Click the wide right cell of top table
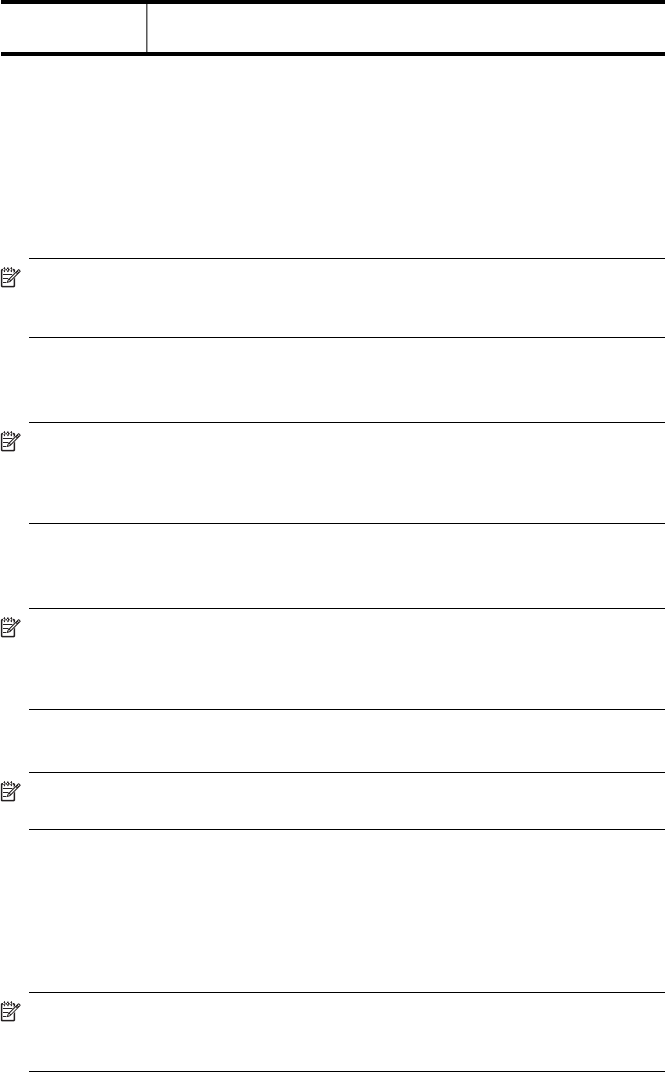 click(x=406, y=28)
